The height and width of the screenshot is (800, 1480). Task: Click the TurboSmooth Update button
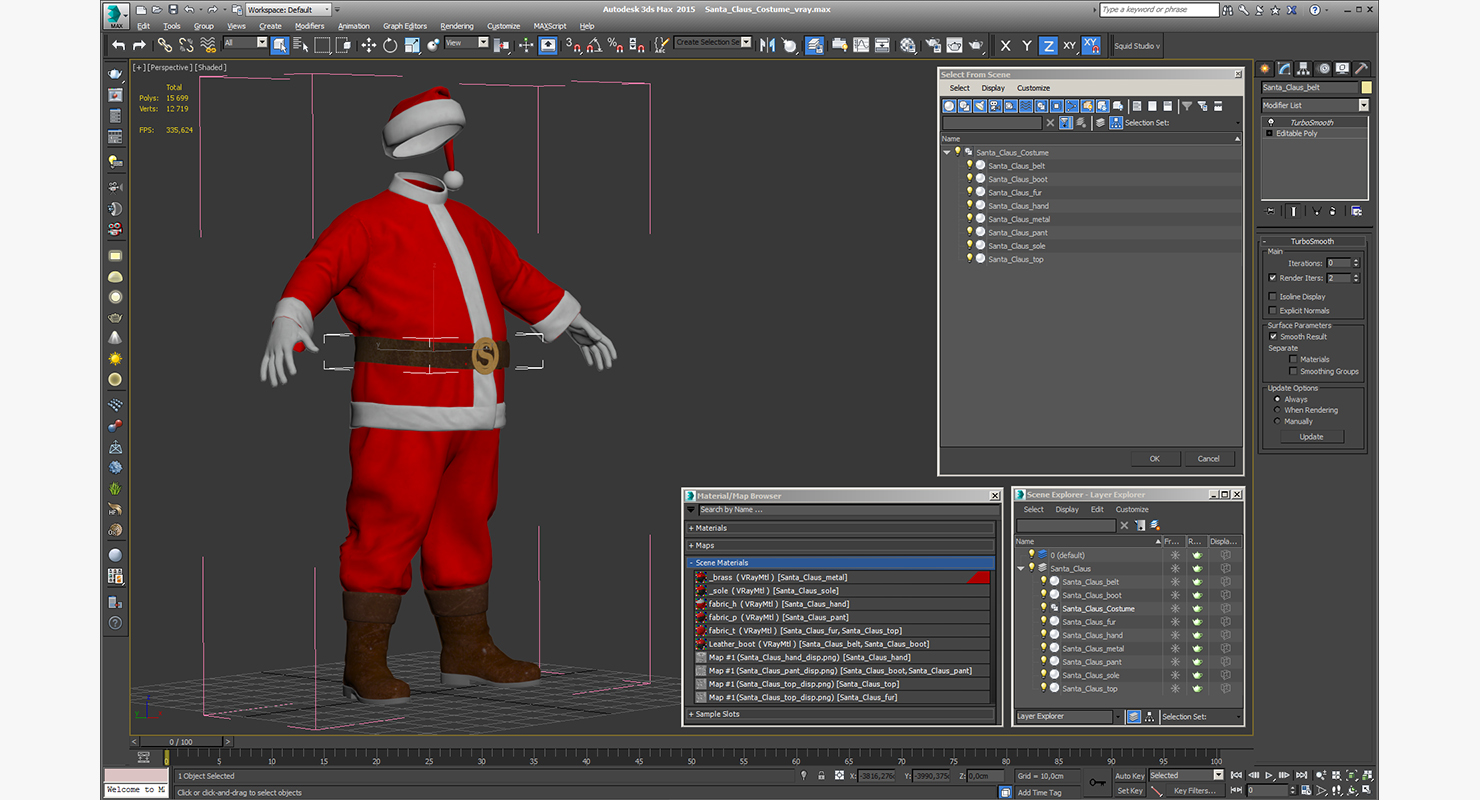(x=1311, y=436)
